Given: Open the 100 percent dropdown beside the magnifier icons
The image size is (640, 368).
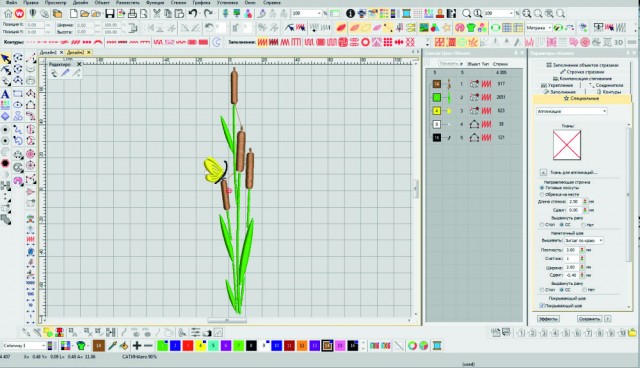Looking at the screenshot, I should click(x=498, y=13).
